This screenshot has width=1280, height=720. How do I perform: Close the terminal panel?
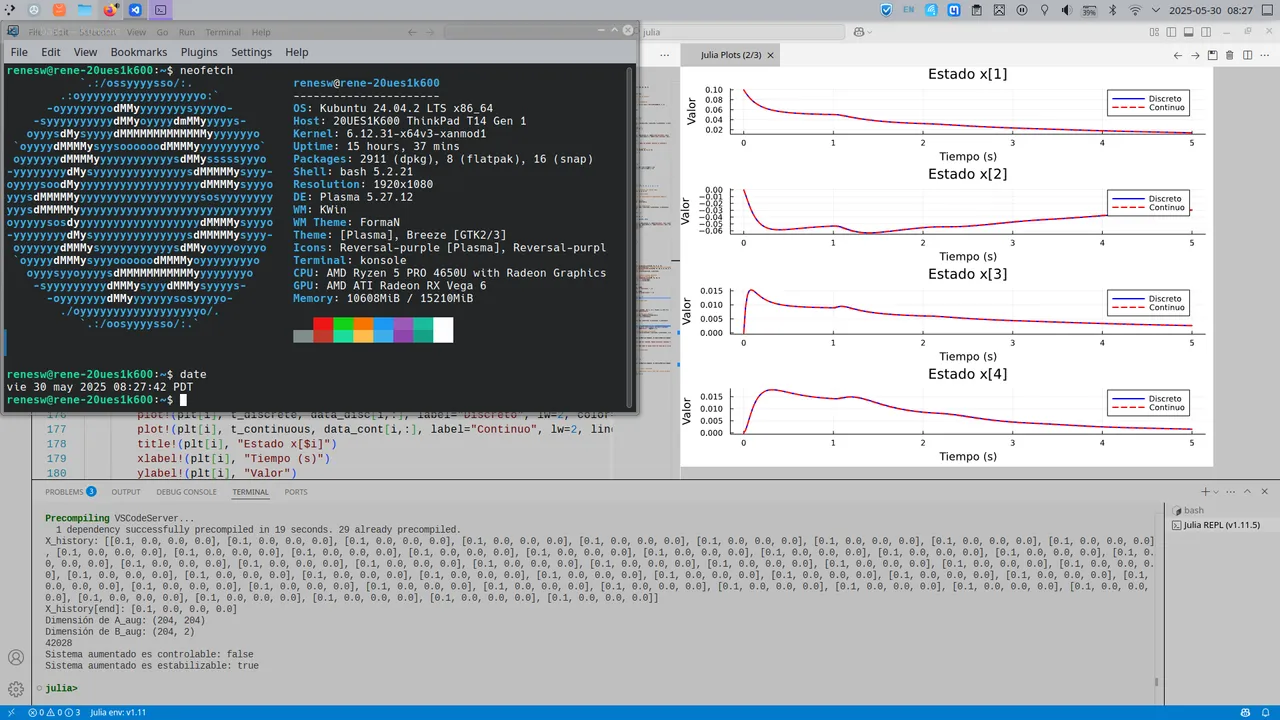[1265, 492]
